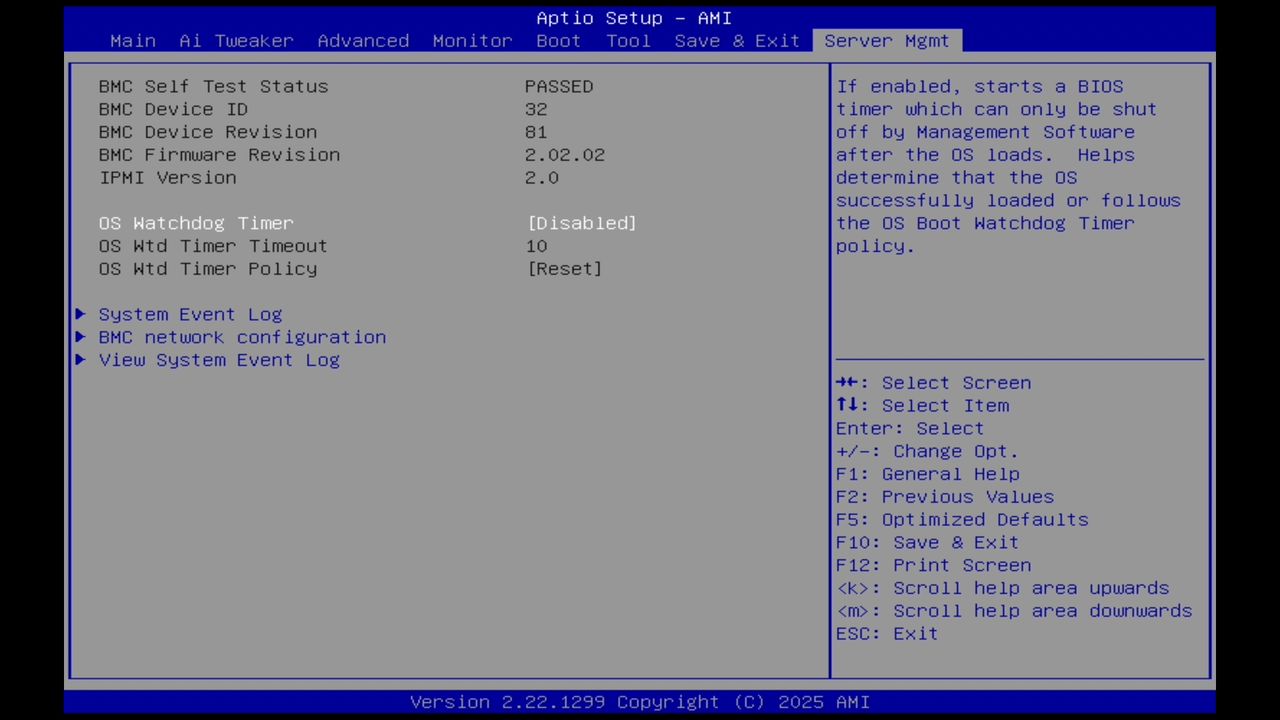
Task: Expand the System Event Log entry
Action: click(x=190, y=314)
